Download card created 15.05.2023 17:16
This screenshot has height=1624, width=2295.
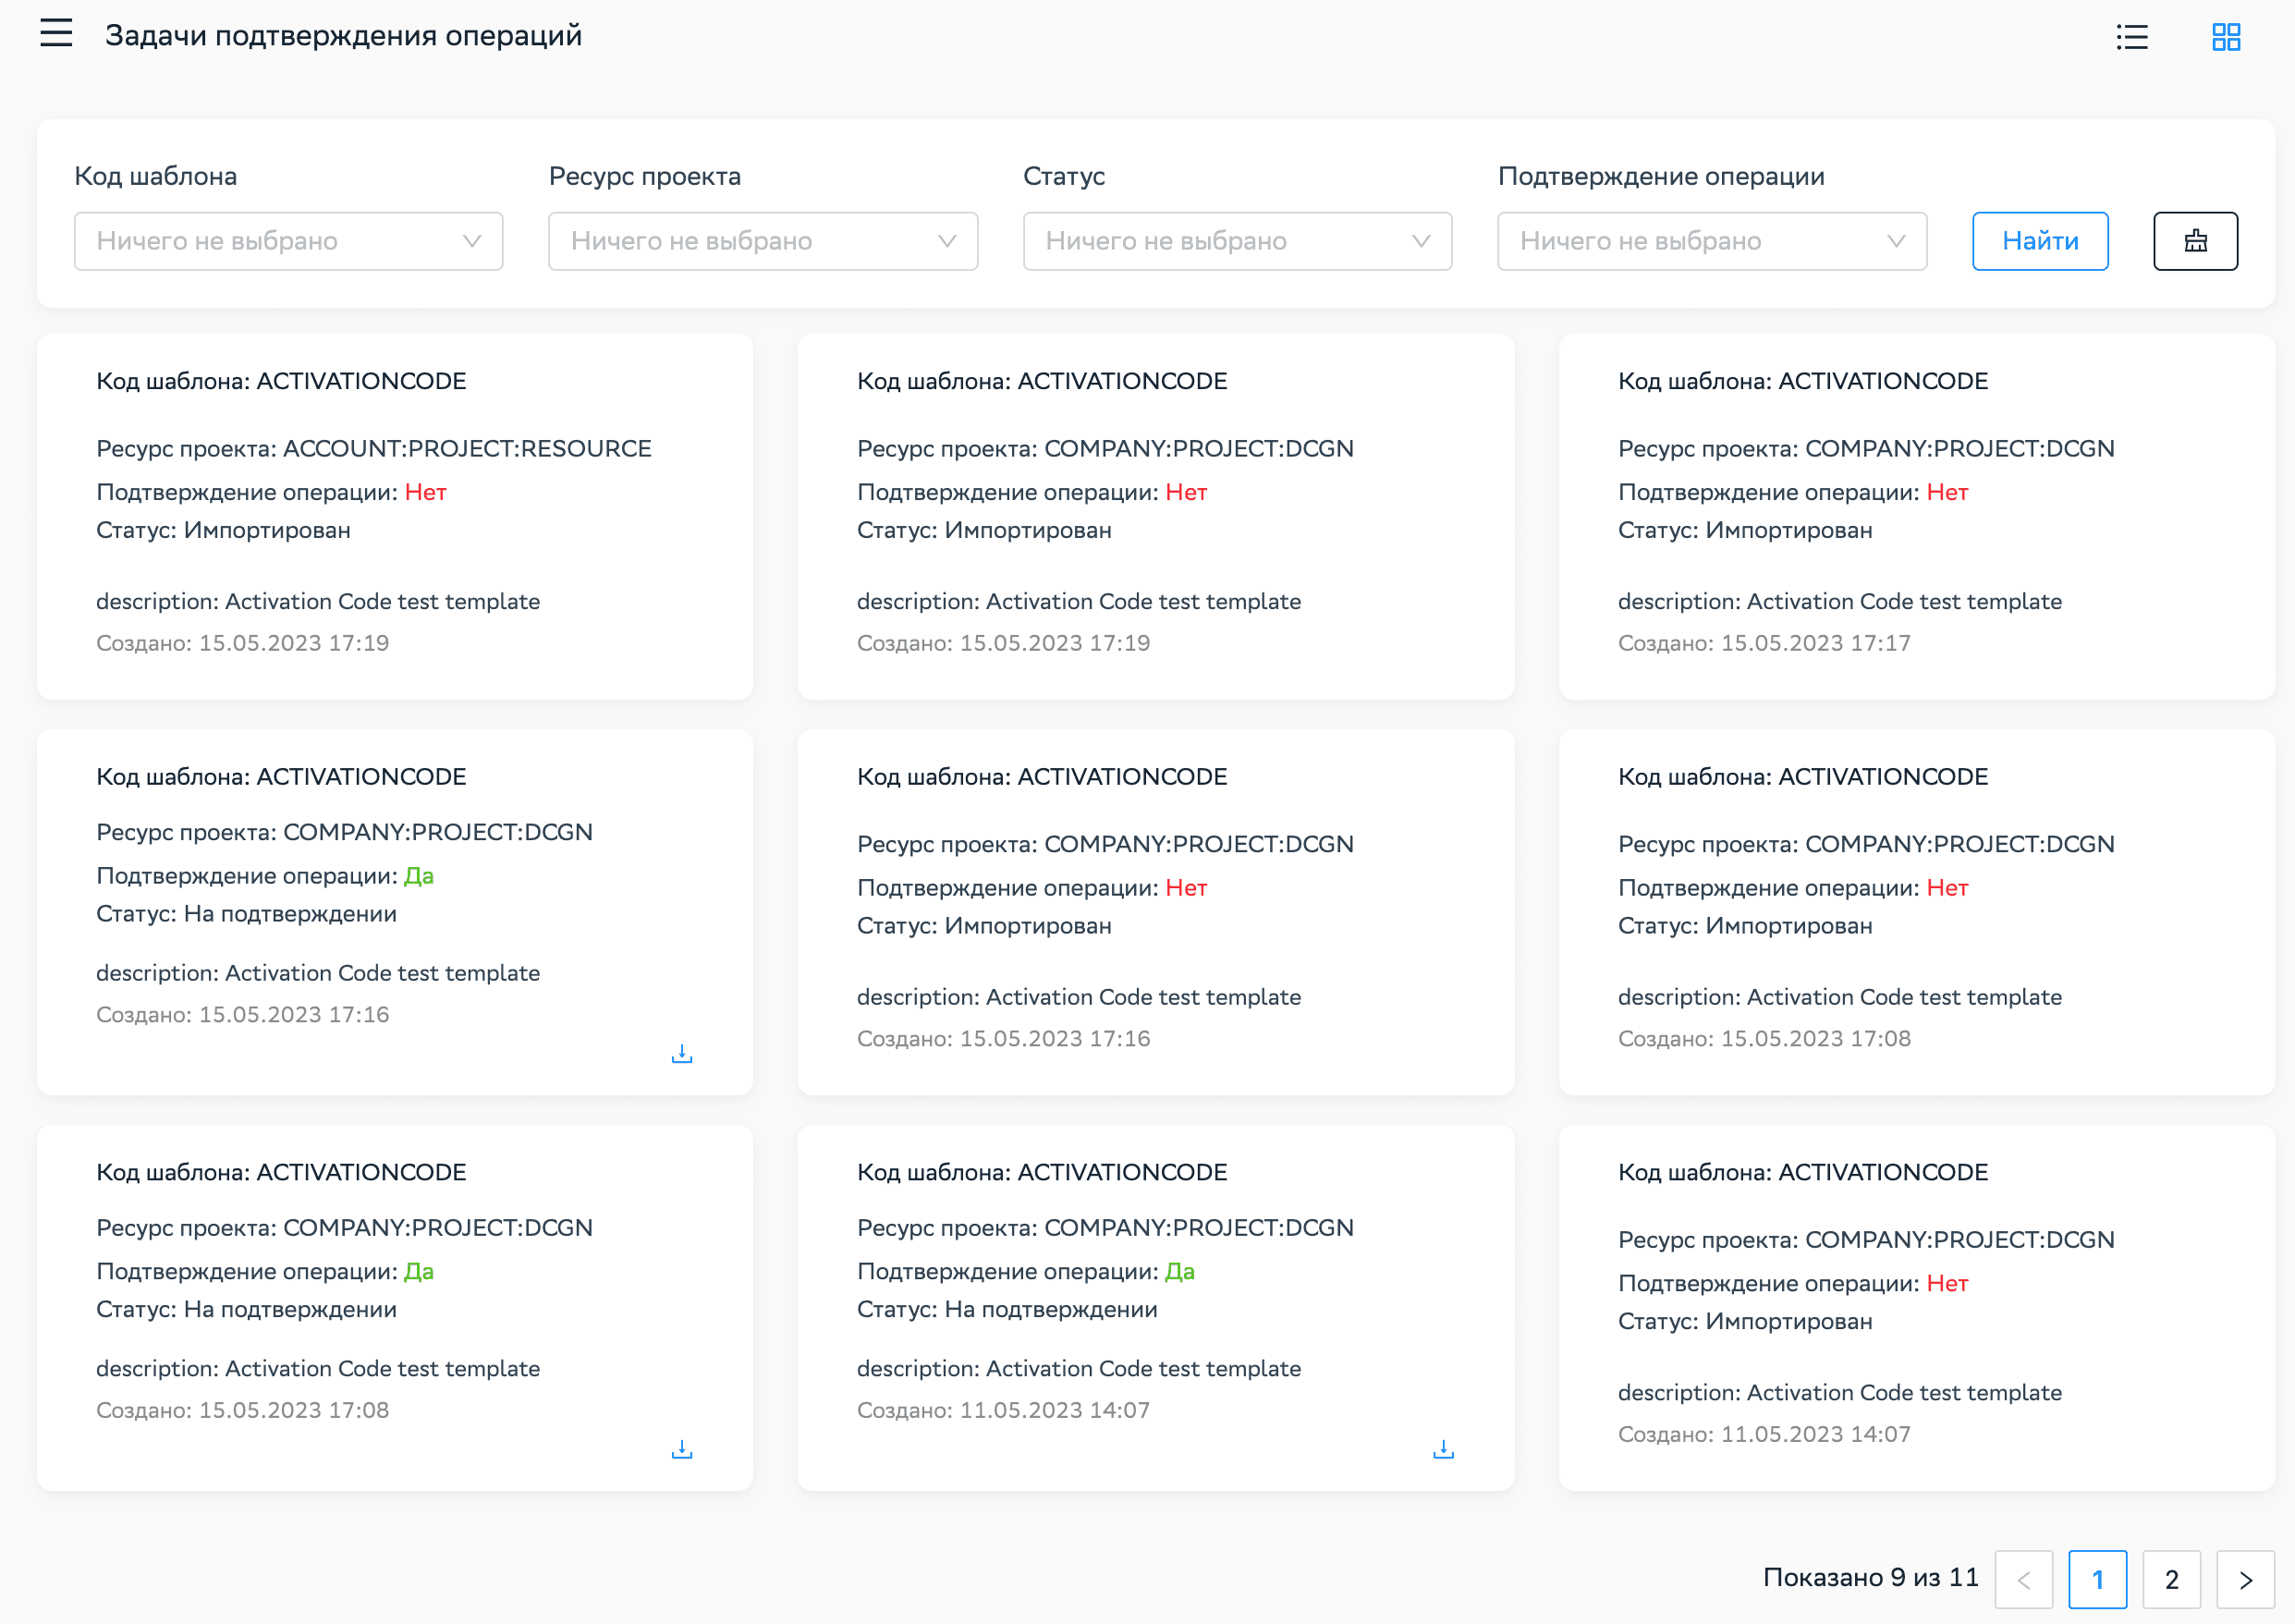point(682,1054)
